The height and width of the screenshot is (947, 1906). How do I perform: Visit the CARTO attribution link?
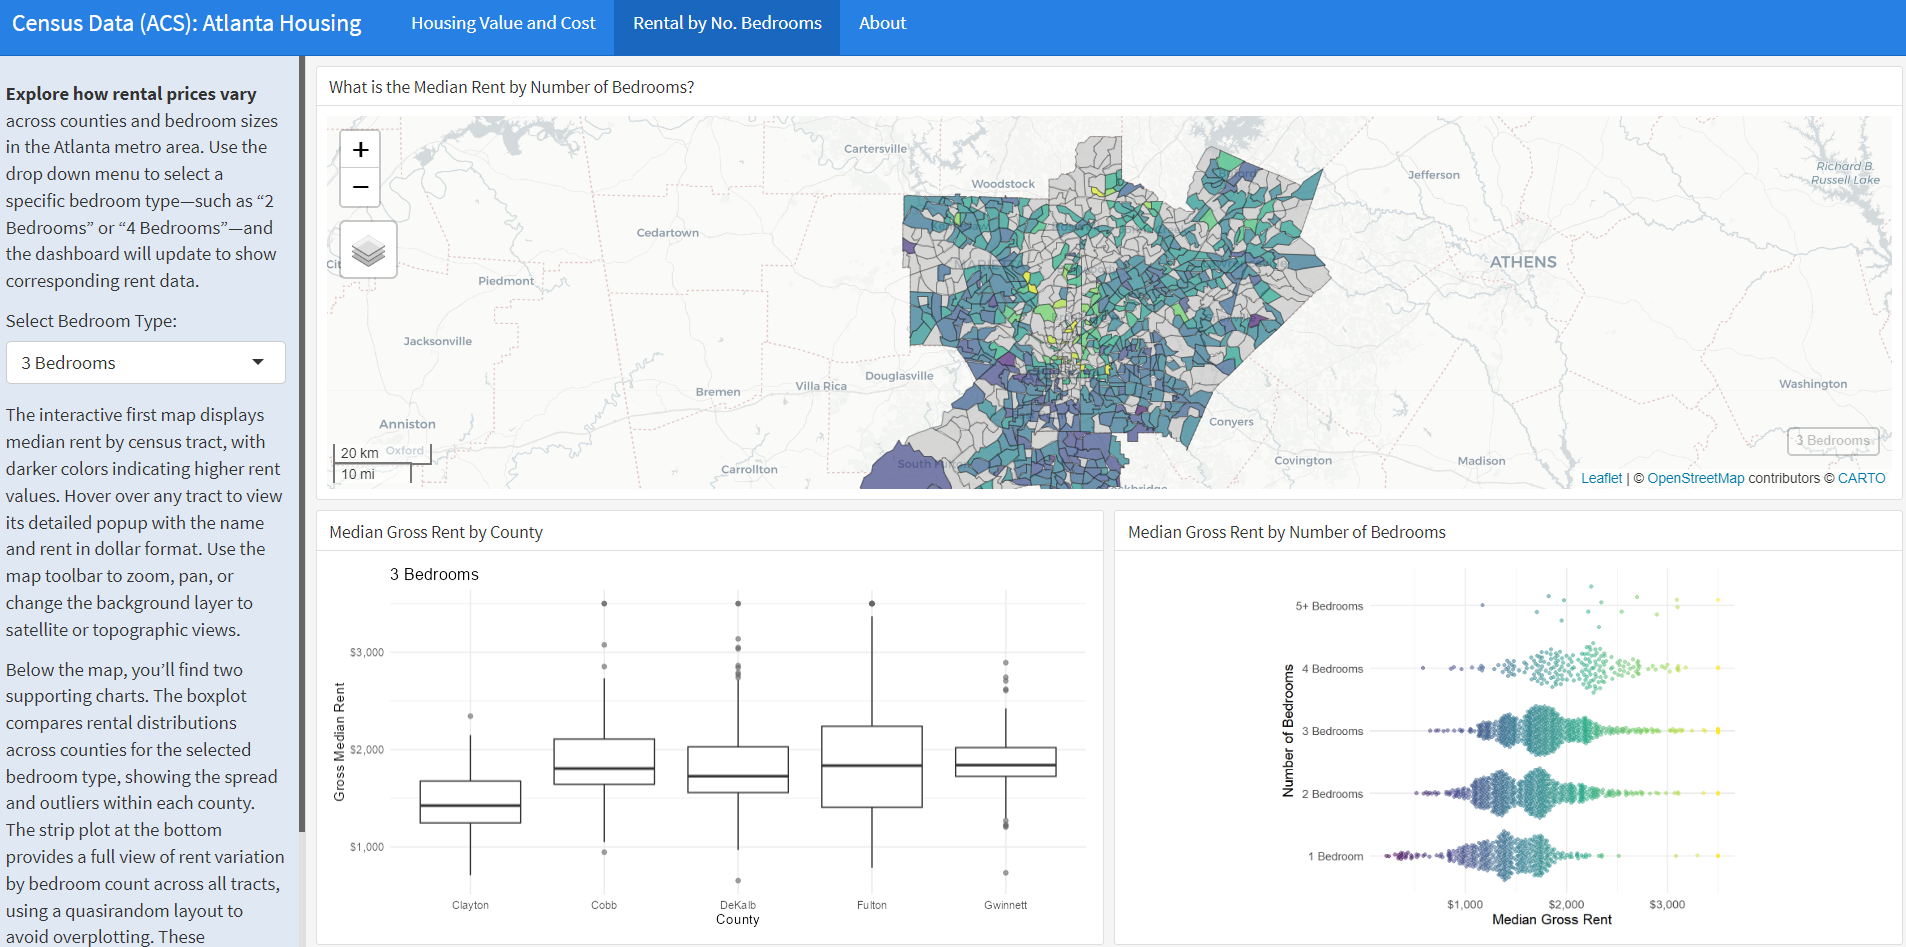click(1861, 478)
